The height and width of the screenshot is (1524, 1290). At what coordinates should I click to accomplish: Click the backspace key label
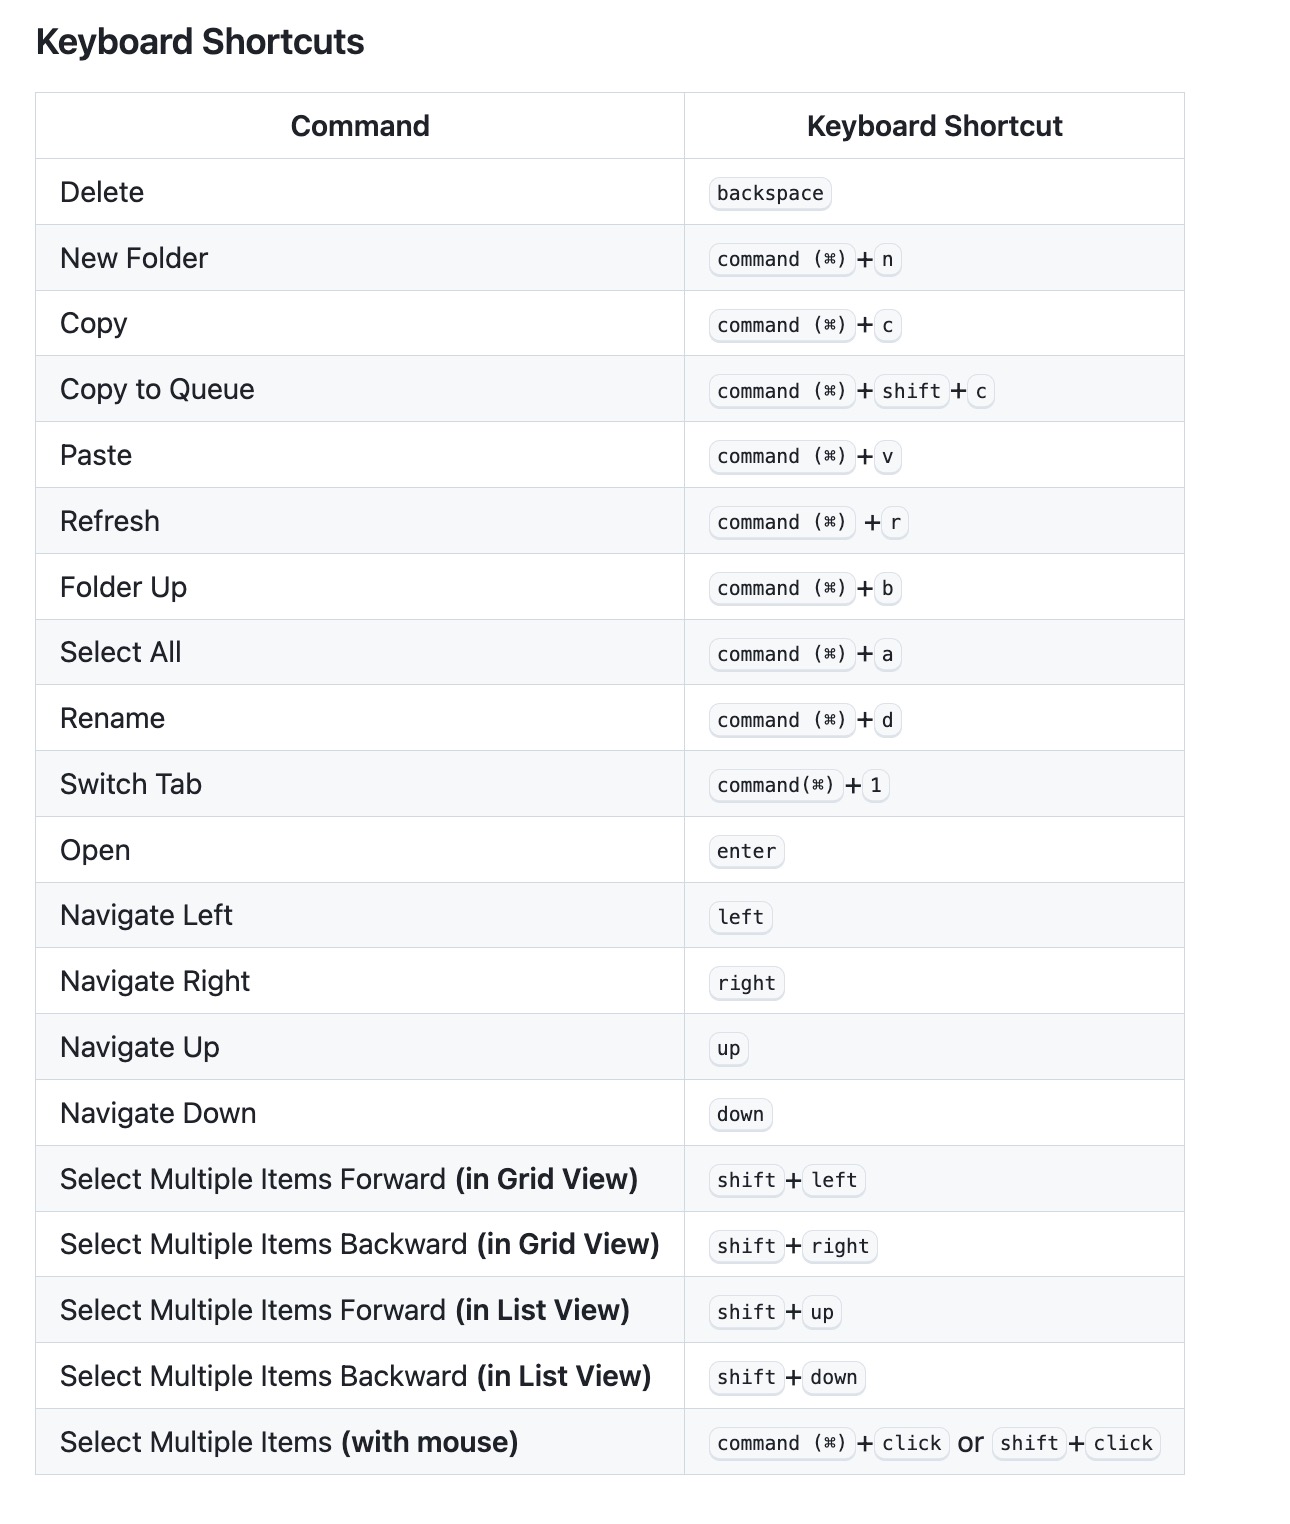(770, 193)
